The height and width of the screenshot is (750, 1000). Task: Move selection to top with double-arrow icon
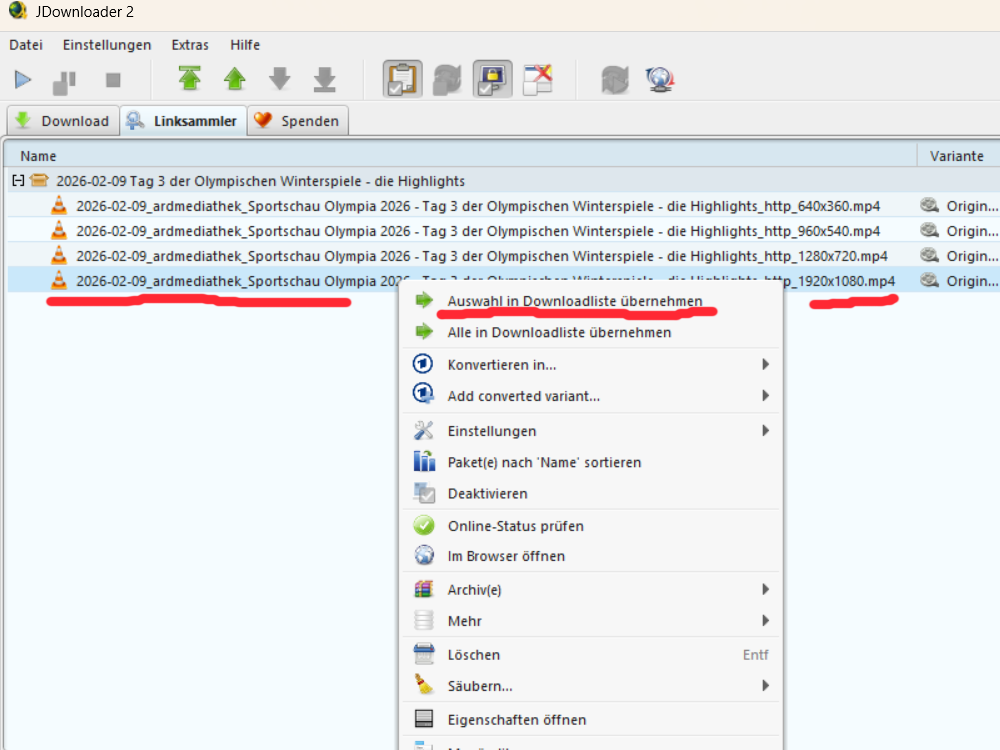pyautogui.click(x=189, y=78)
